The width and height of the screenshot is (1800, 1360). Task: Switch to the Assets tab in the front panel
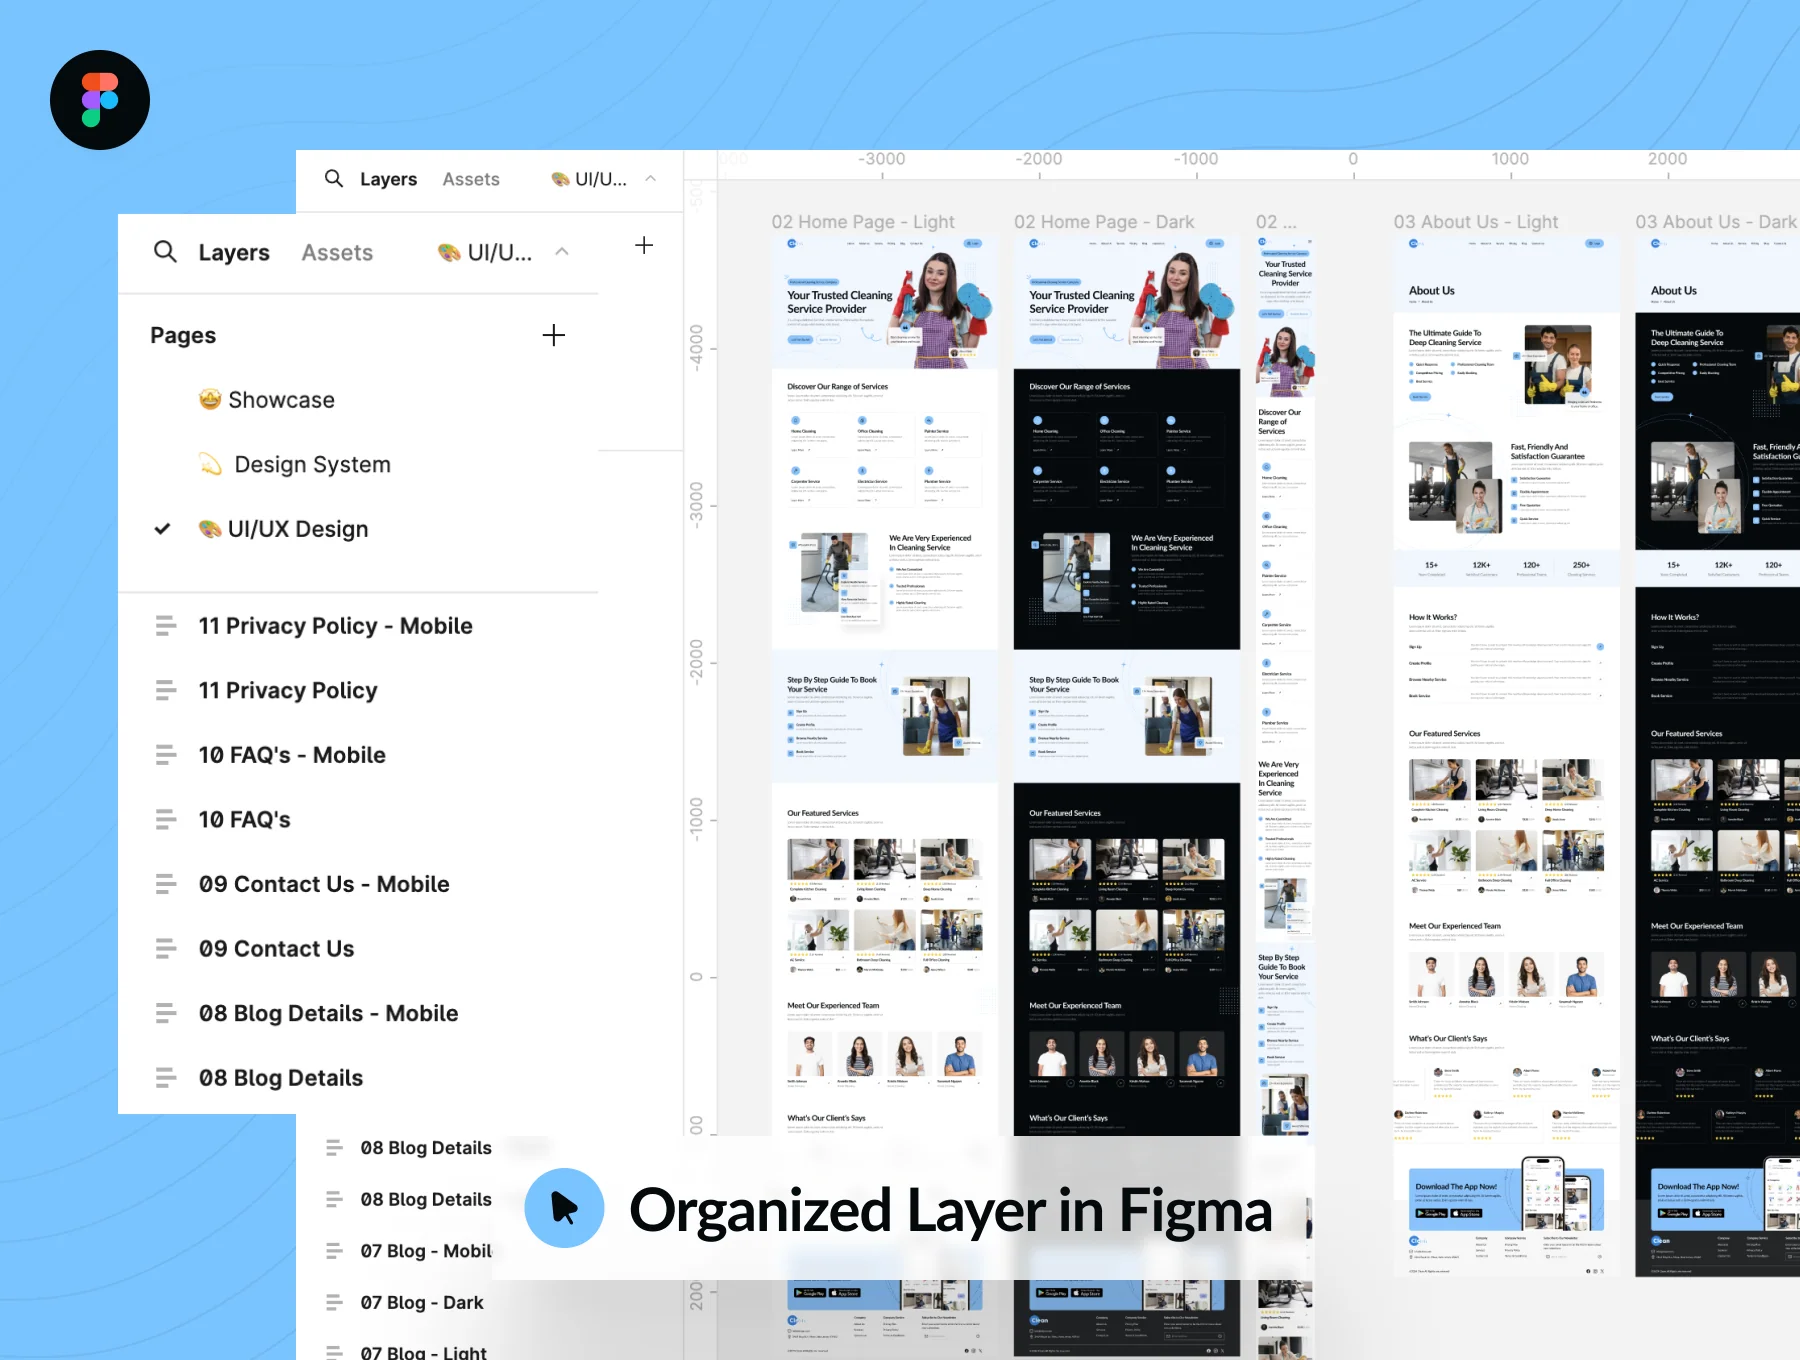(x=337, y=253)
